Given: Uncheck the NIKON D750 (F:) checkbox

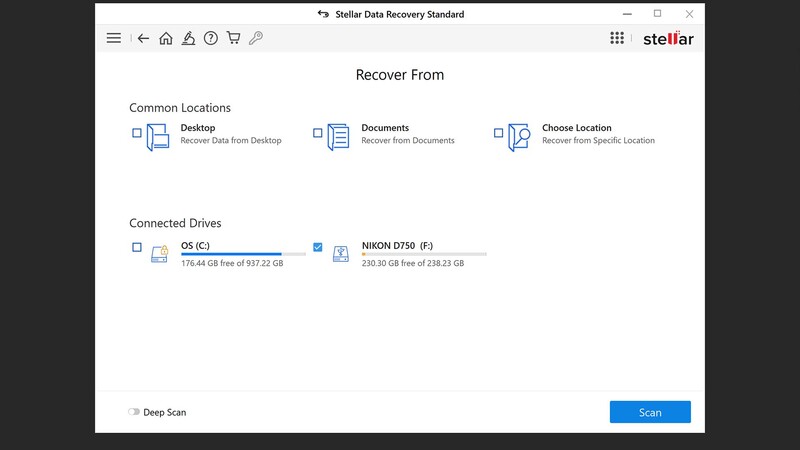Looking at the screenshot, I should click(317, 247).
